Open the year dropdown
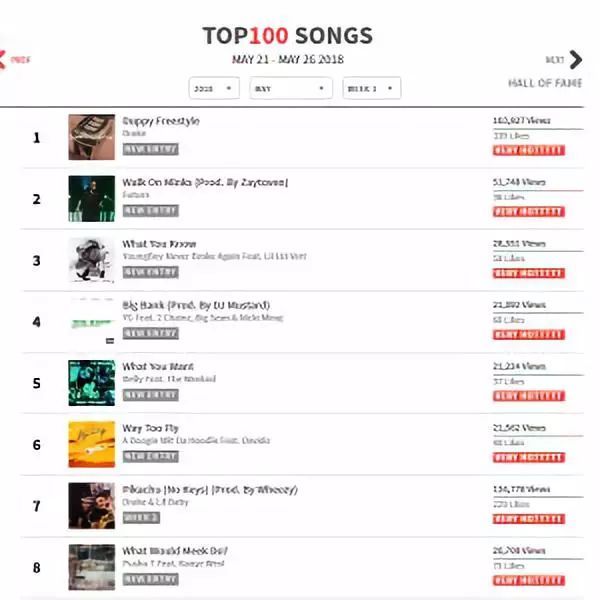The image size is (600, 600). point(214,88)
